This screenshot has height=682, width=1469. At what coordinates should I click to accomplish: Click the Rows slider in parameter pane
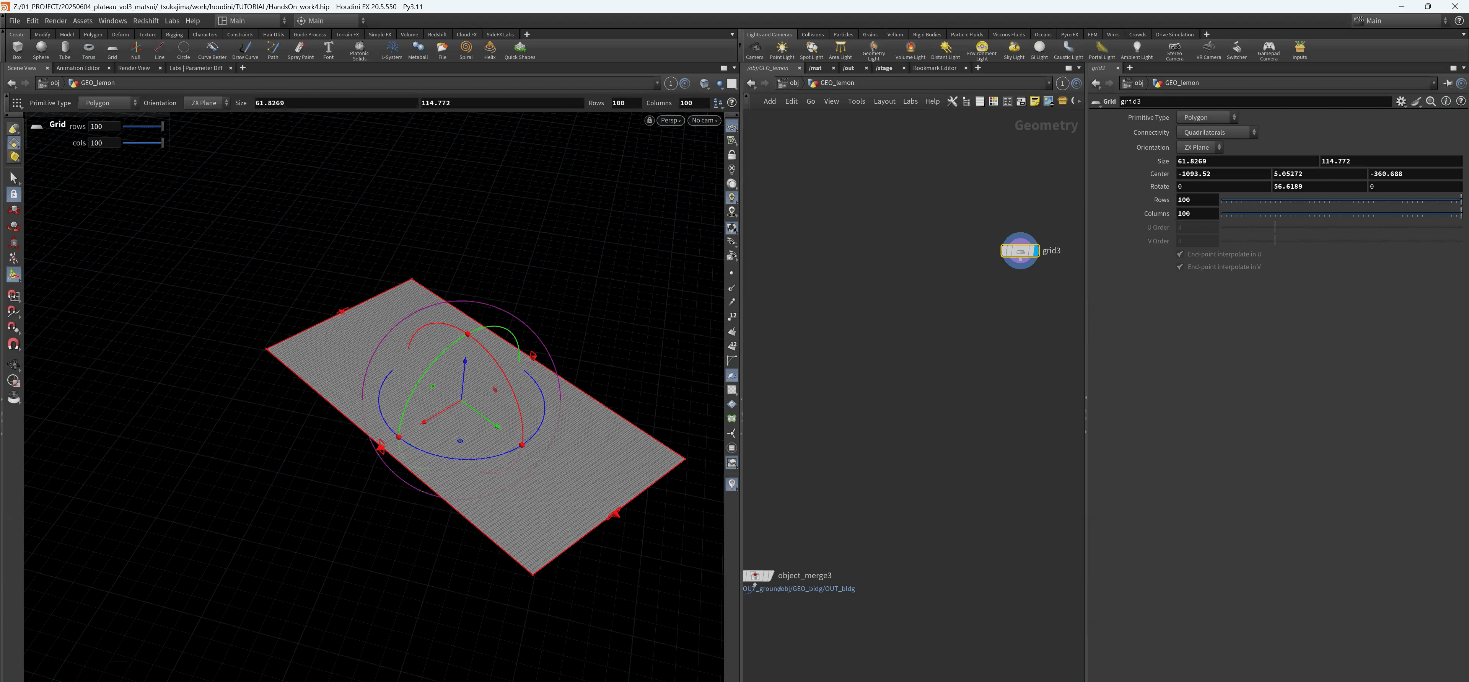click(1340, 200)
